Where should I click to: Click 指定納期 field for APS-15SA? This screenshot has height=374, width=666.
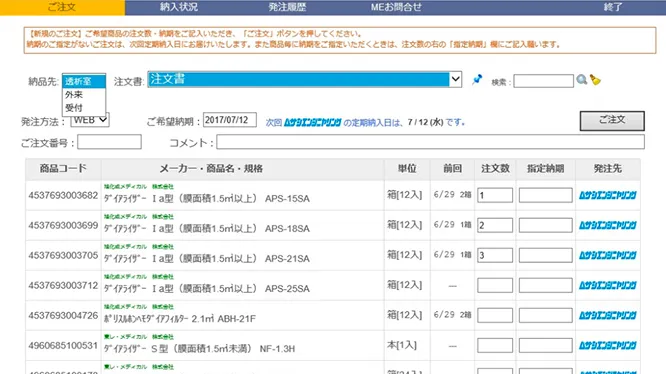pos(546,195)
